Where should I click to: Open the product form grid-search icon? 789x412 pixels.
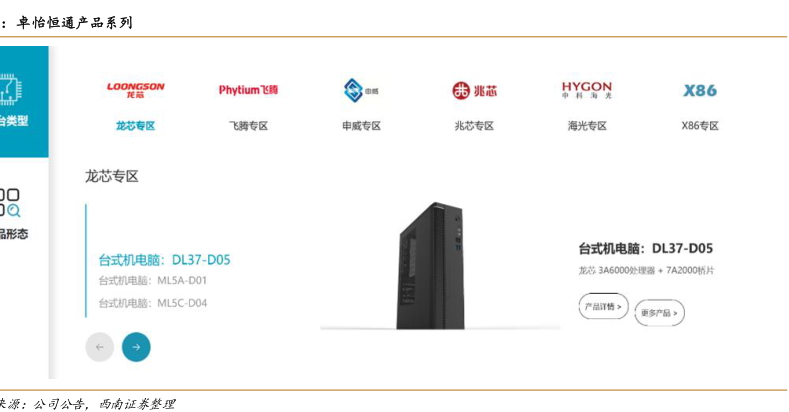coord(10,202)
